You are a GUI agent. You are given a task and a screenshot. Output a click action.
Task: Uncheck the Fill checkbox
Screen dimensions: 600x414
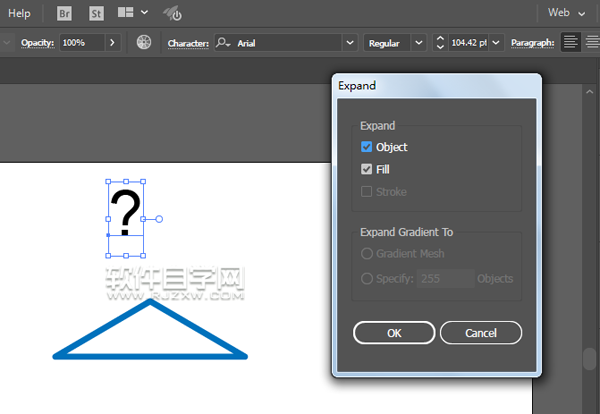(x=367, y=169)
